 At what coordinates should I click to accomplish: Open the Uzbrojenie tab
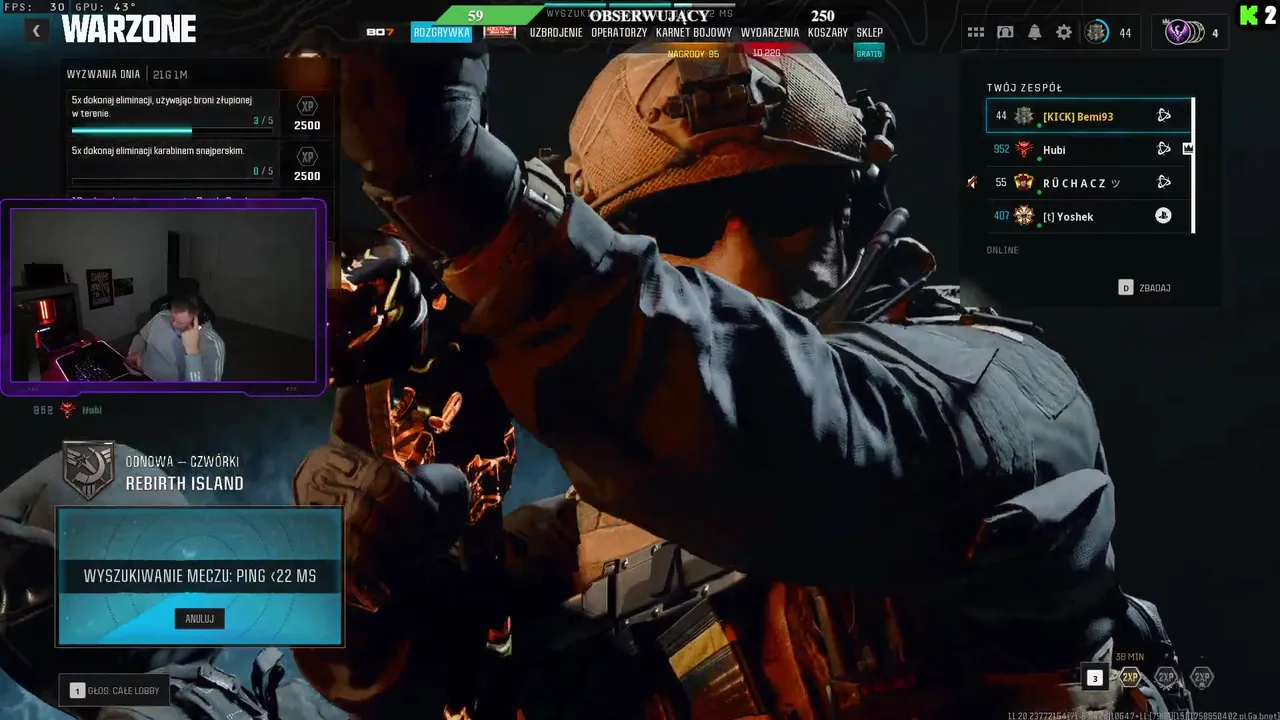tap(556, 32)
